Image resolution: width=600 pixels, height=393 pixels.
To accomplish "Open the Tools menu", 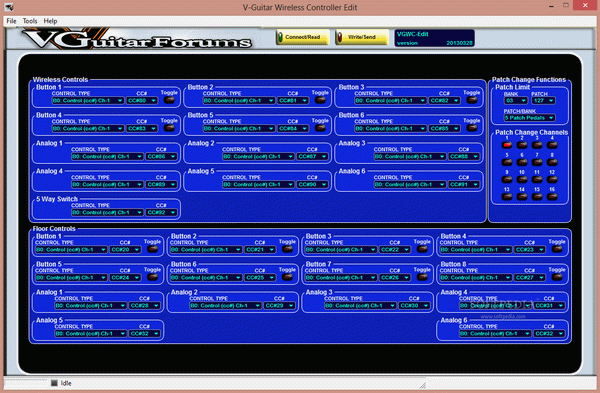I will [x=30, y=21].
